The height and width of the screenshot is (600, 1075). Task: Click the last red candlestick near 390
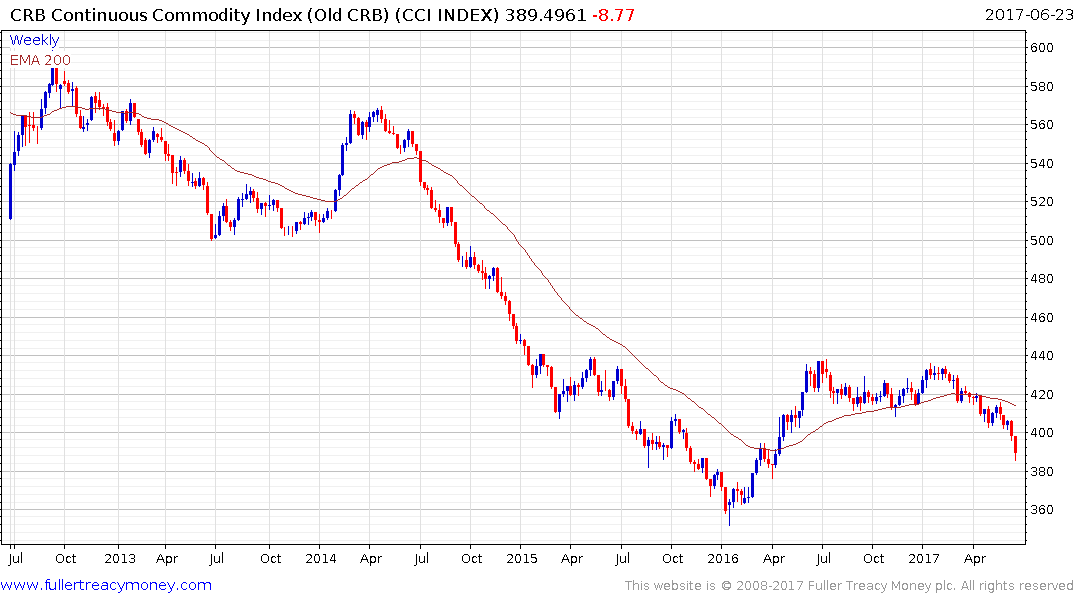[x=1015, y=447]
